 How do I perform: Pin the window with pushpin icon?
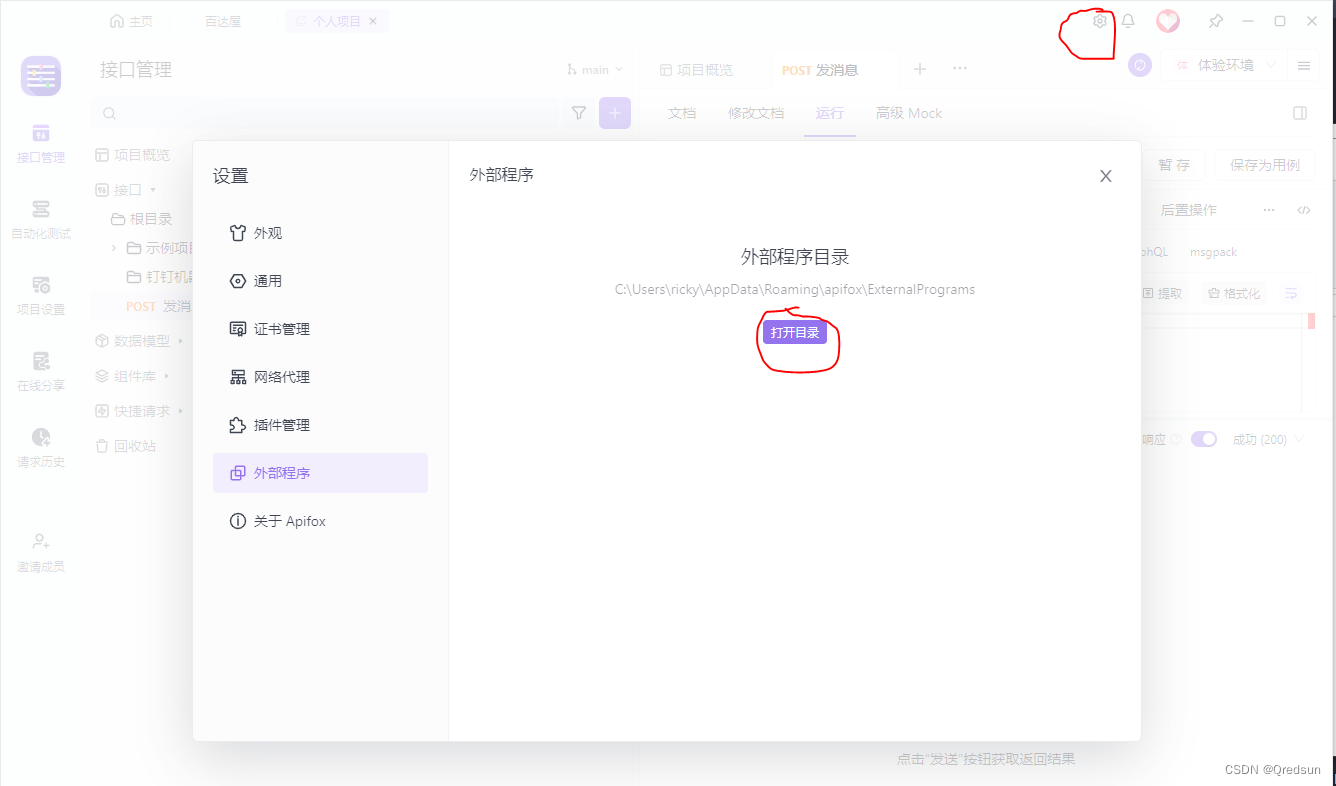point(1216,21)
